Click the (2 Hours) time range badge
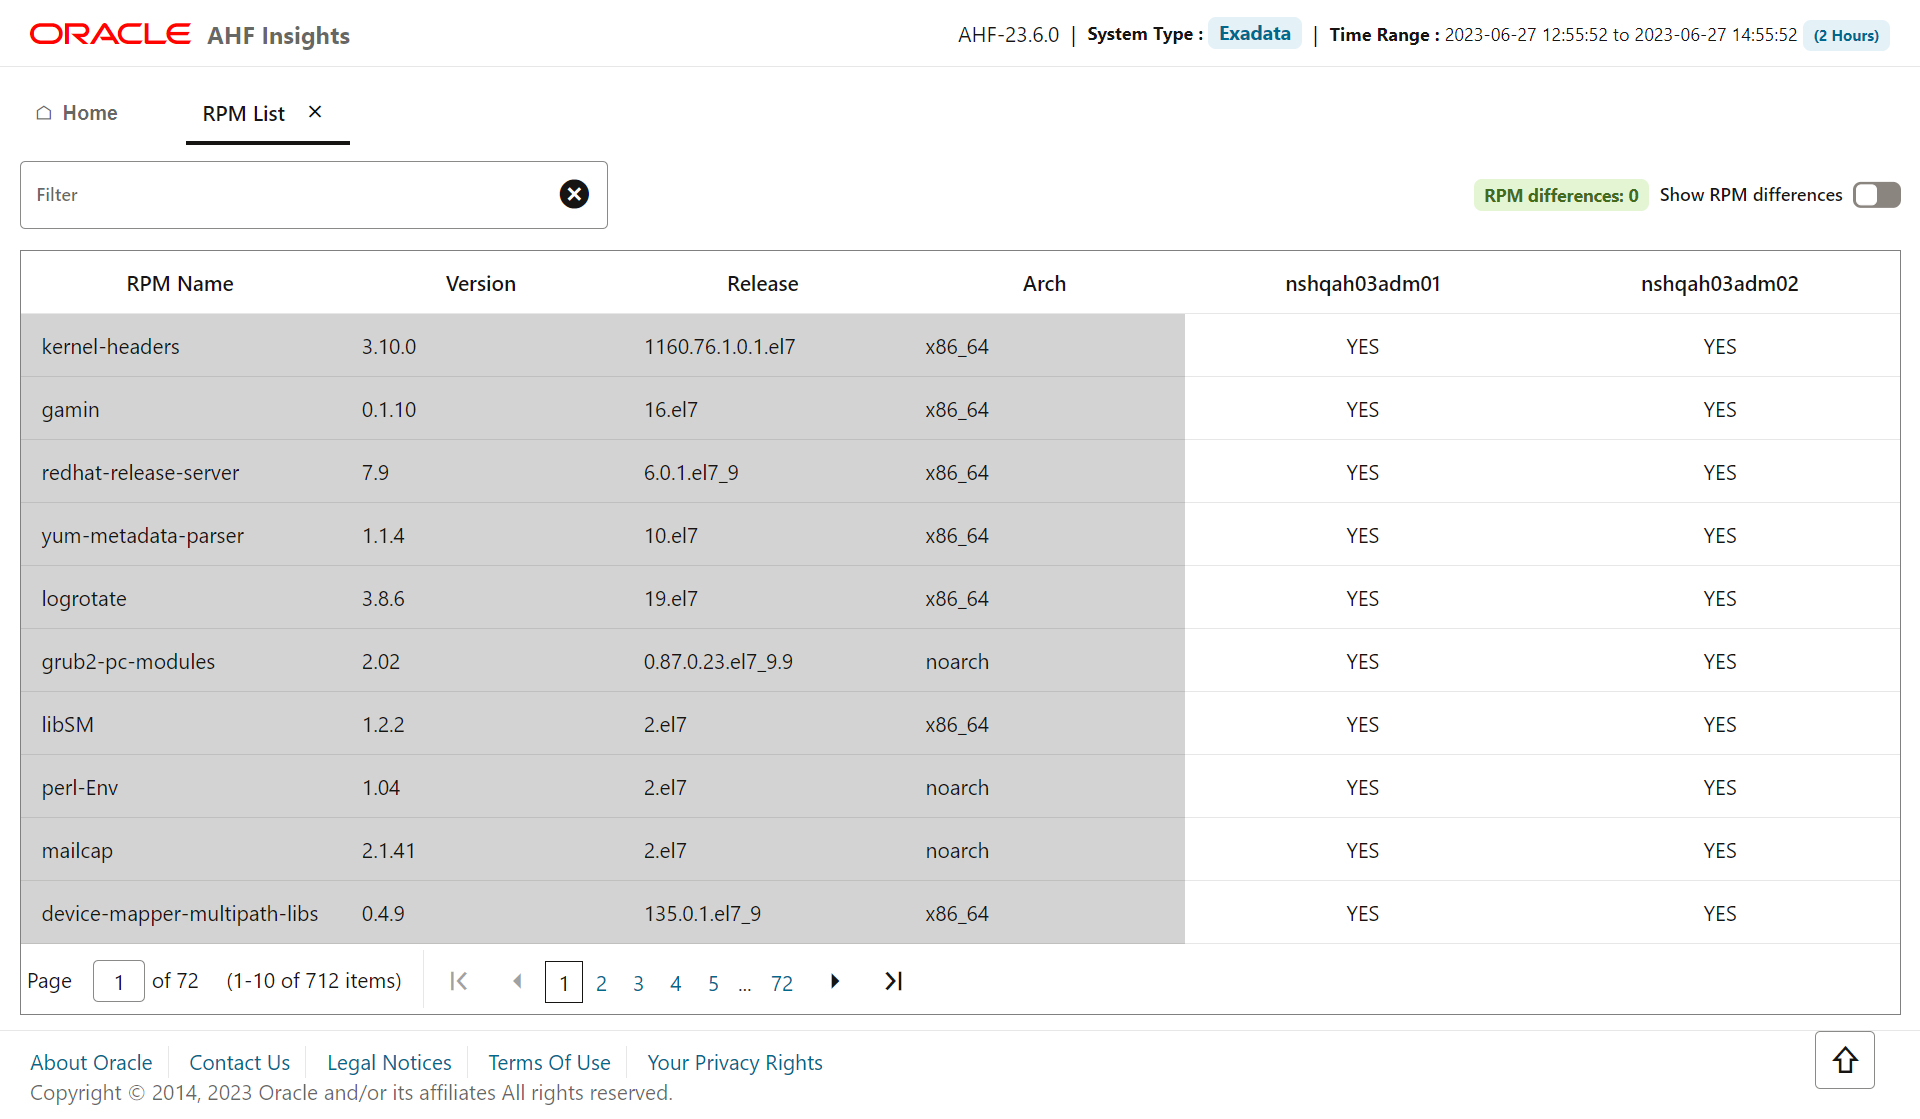This screenshot has height=1119, width=1920. click(1846, 35)
